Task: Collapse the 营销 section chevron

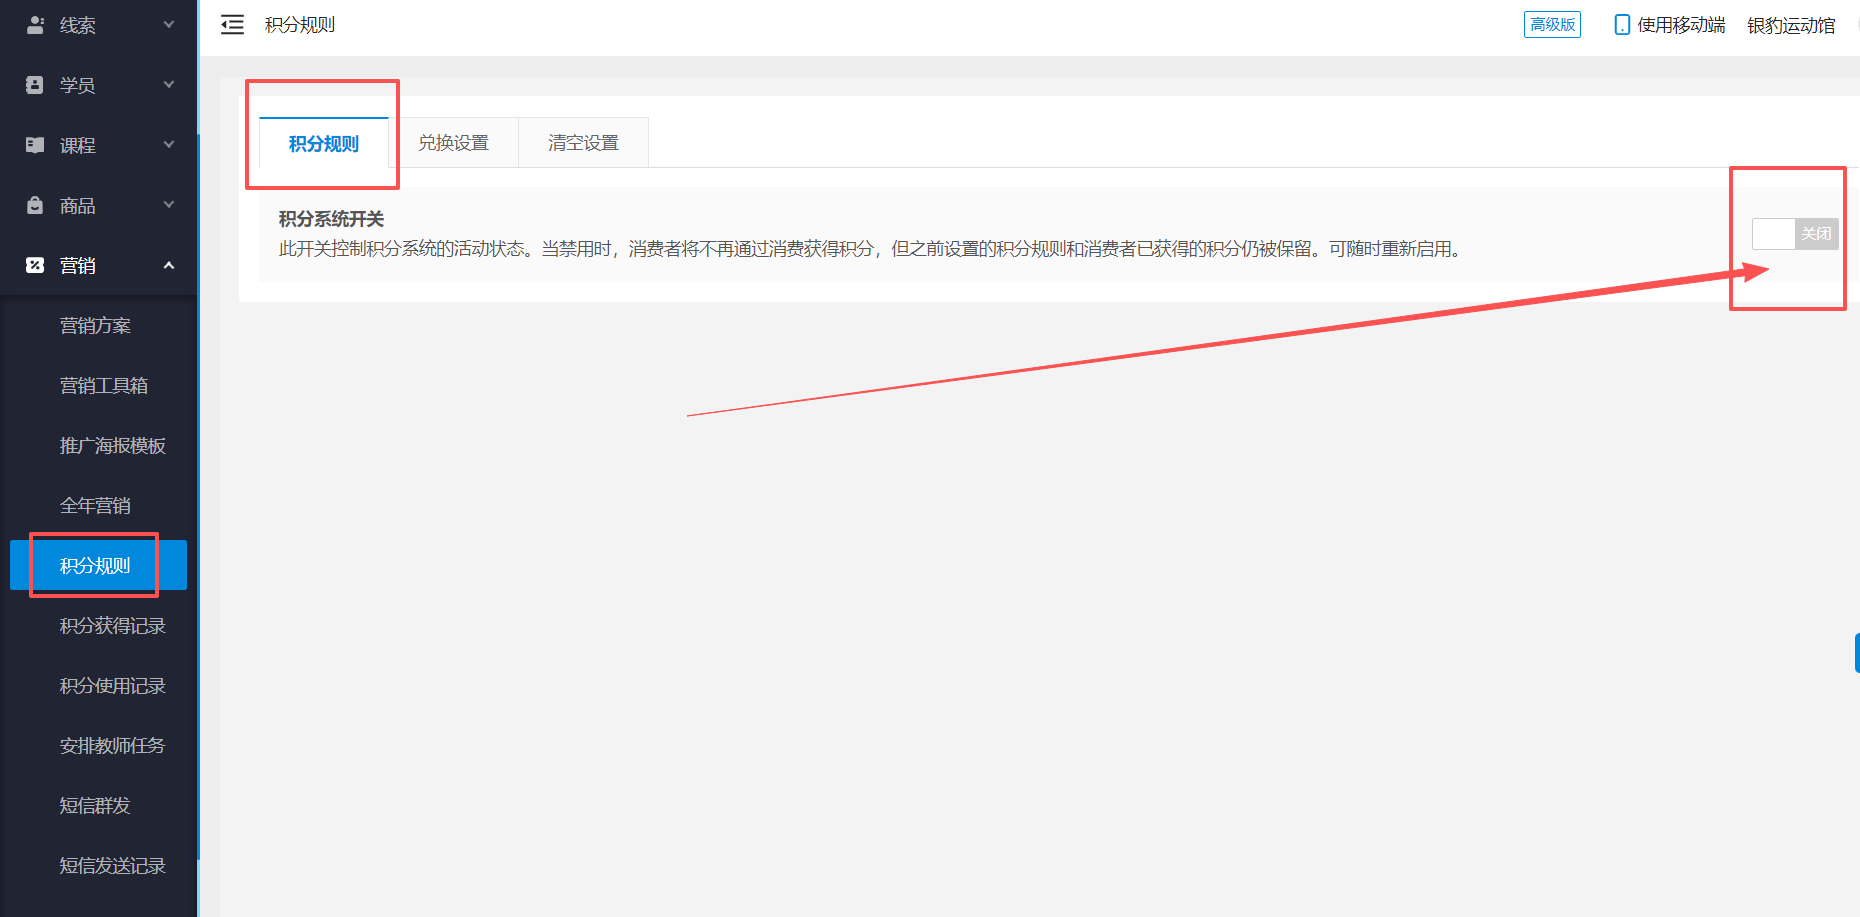Action: tap(168, 265)
